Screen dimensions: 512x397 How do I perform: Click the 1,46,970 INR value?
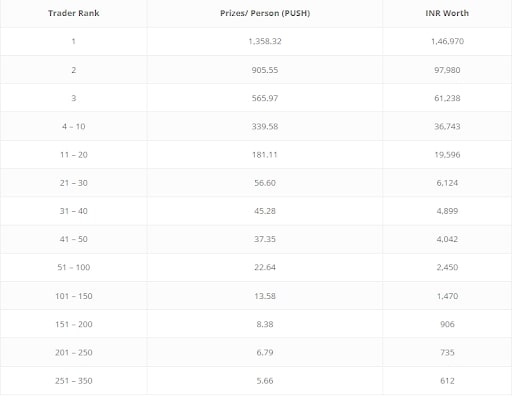click(447, 41)
